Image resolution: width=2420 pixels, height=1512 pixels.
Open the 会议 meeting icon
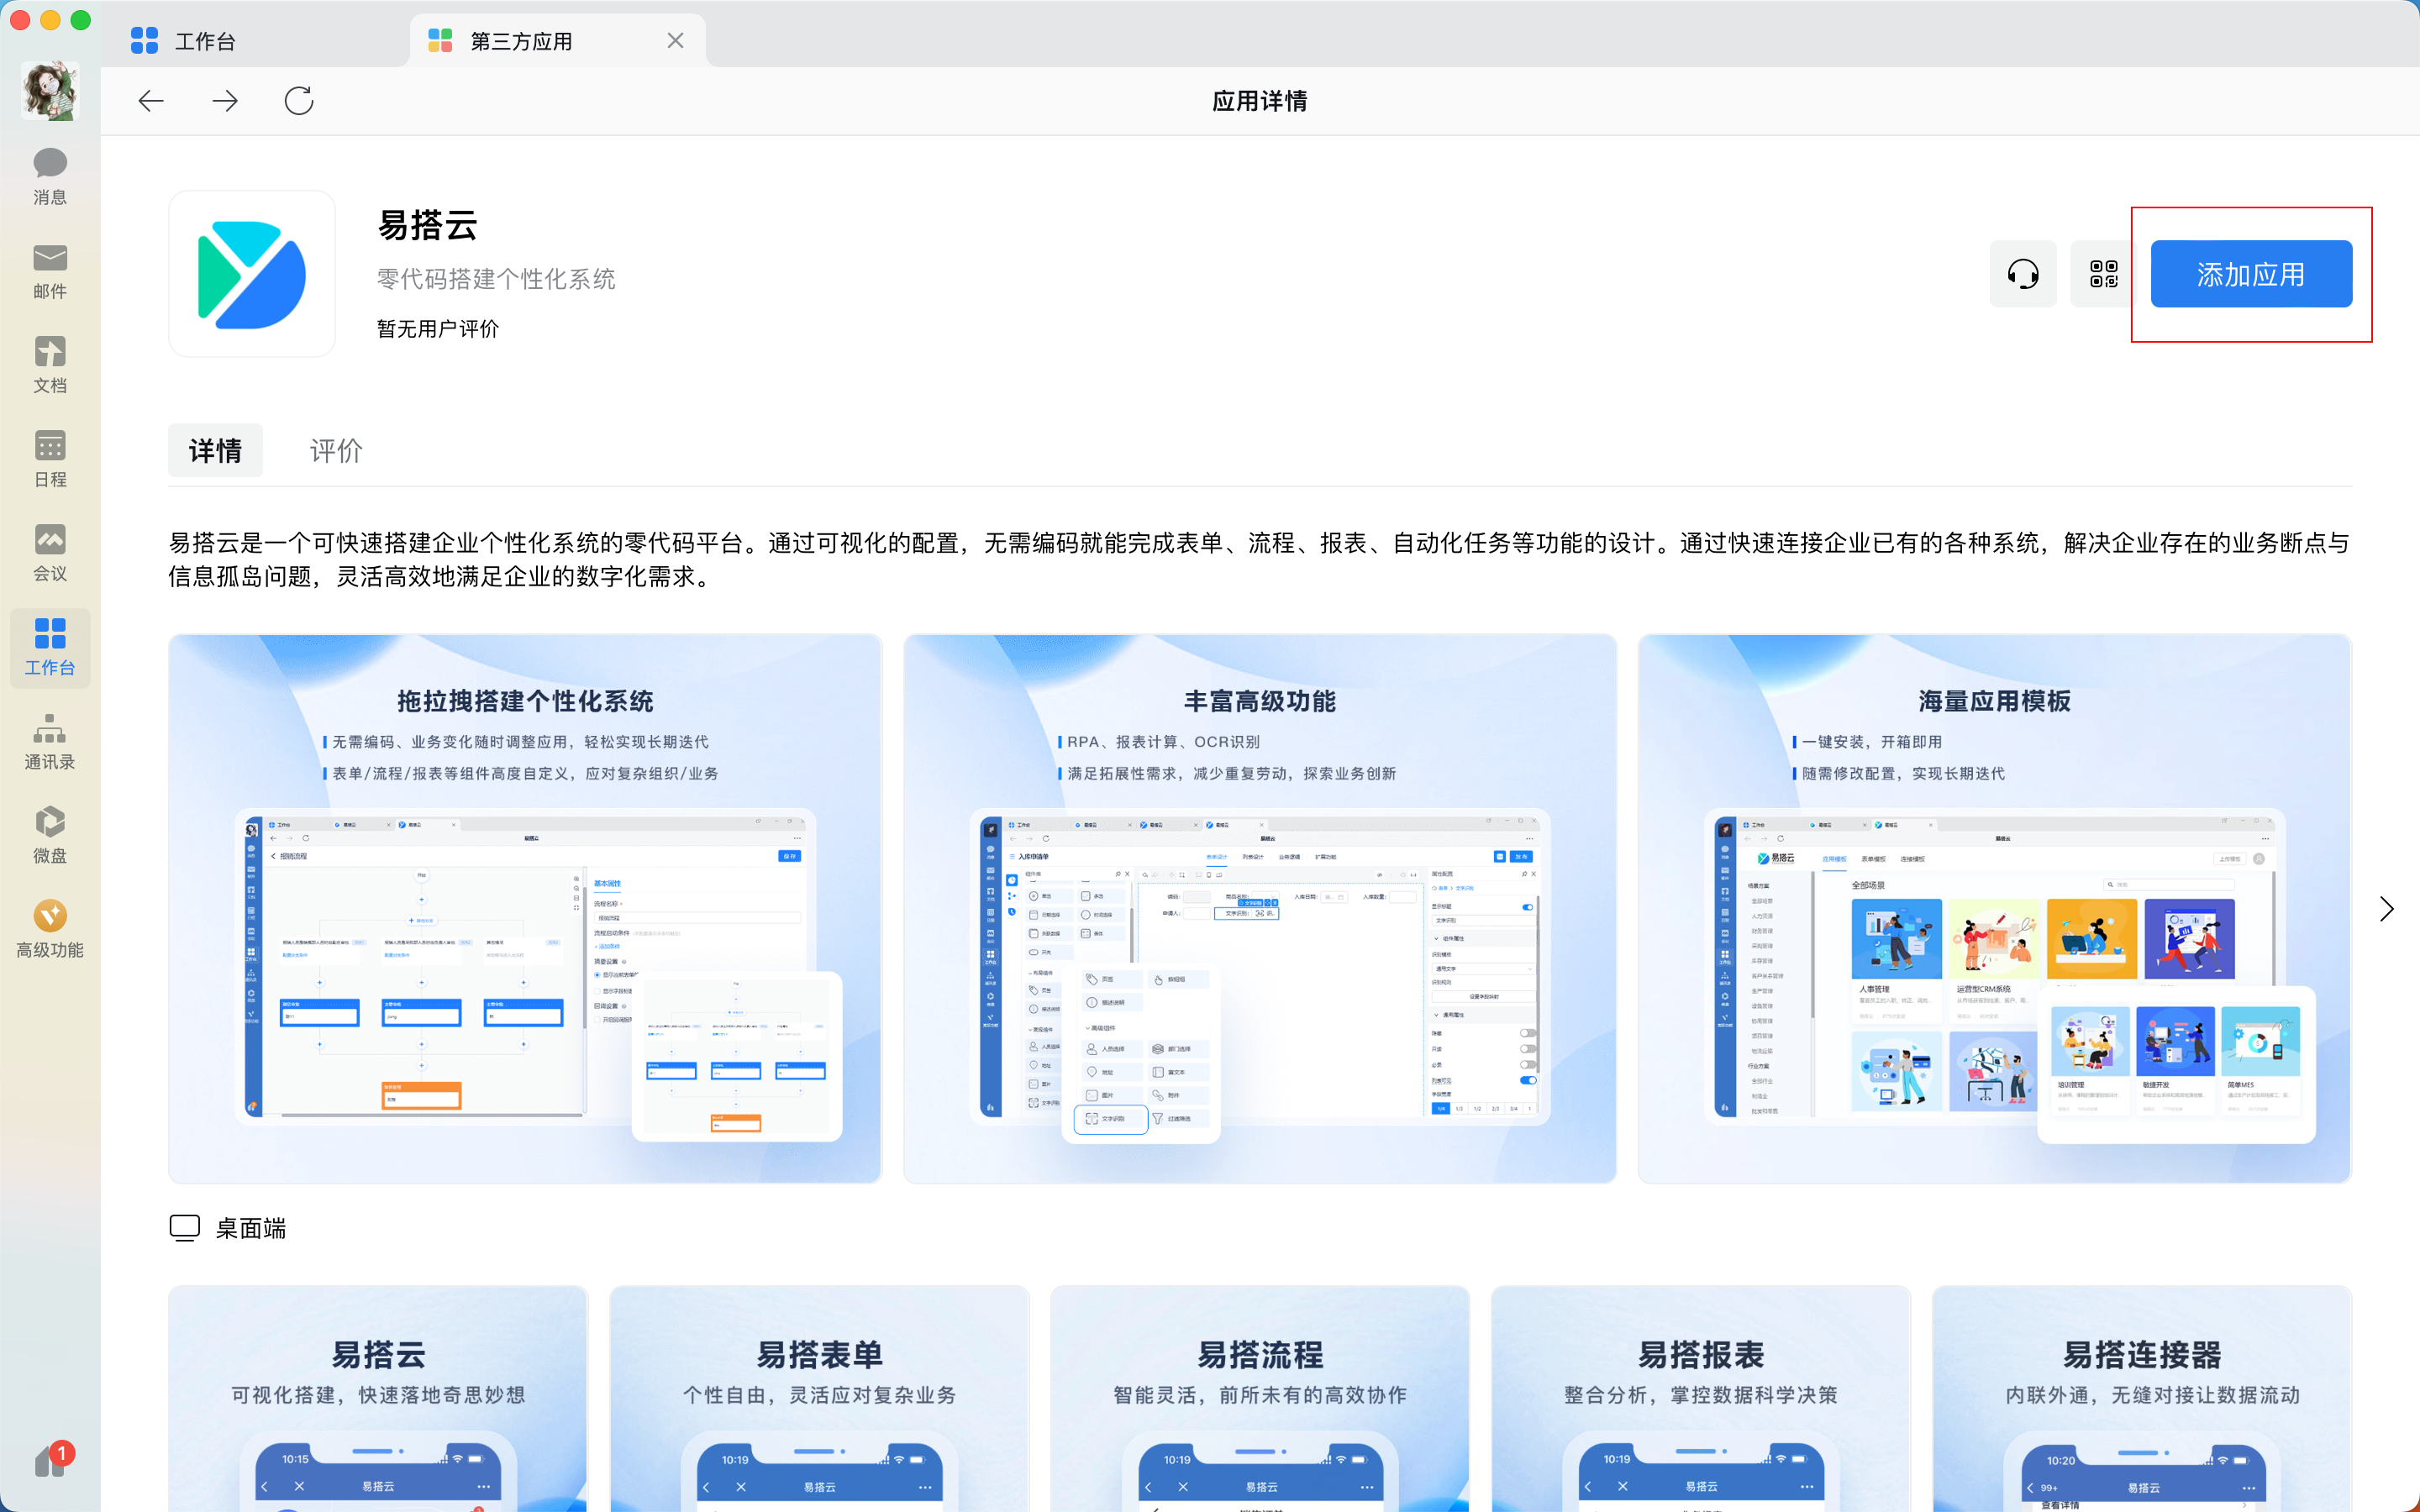coord(50,552)
